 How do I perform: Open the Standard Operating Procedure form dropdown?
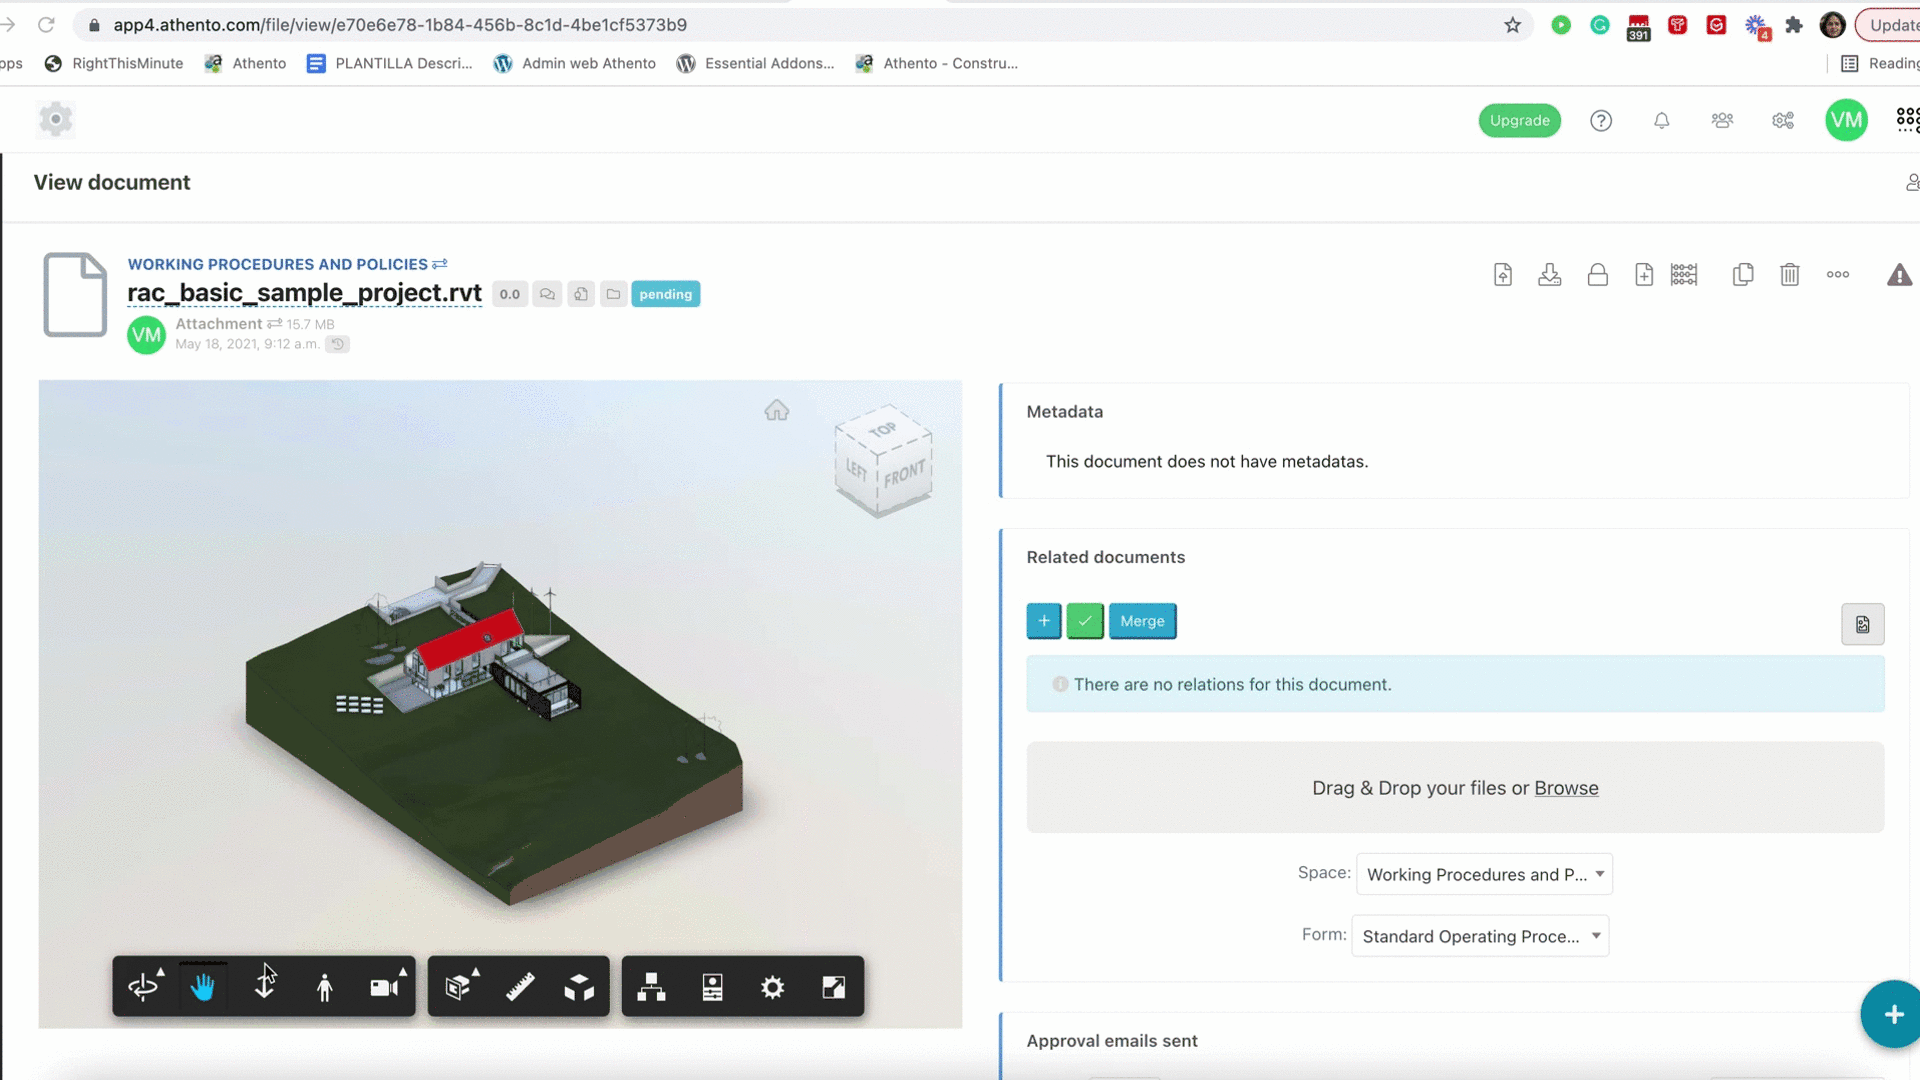point(1480,936)
